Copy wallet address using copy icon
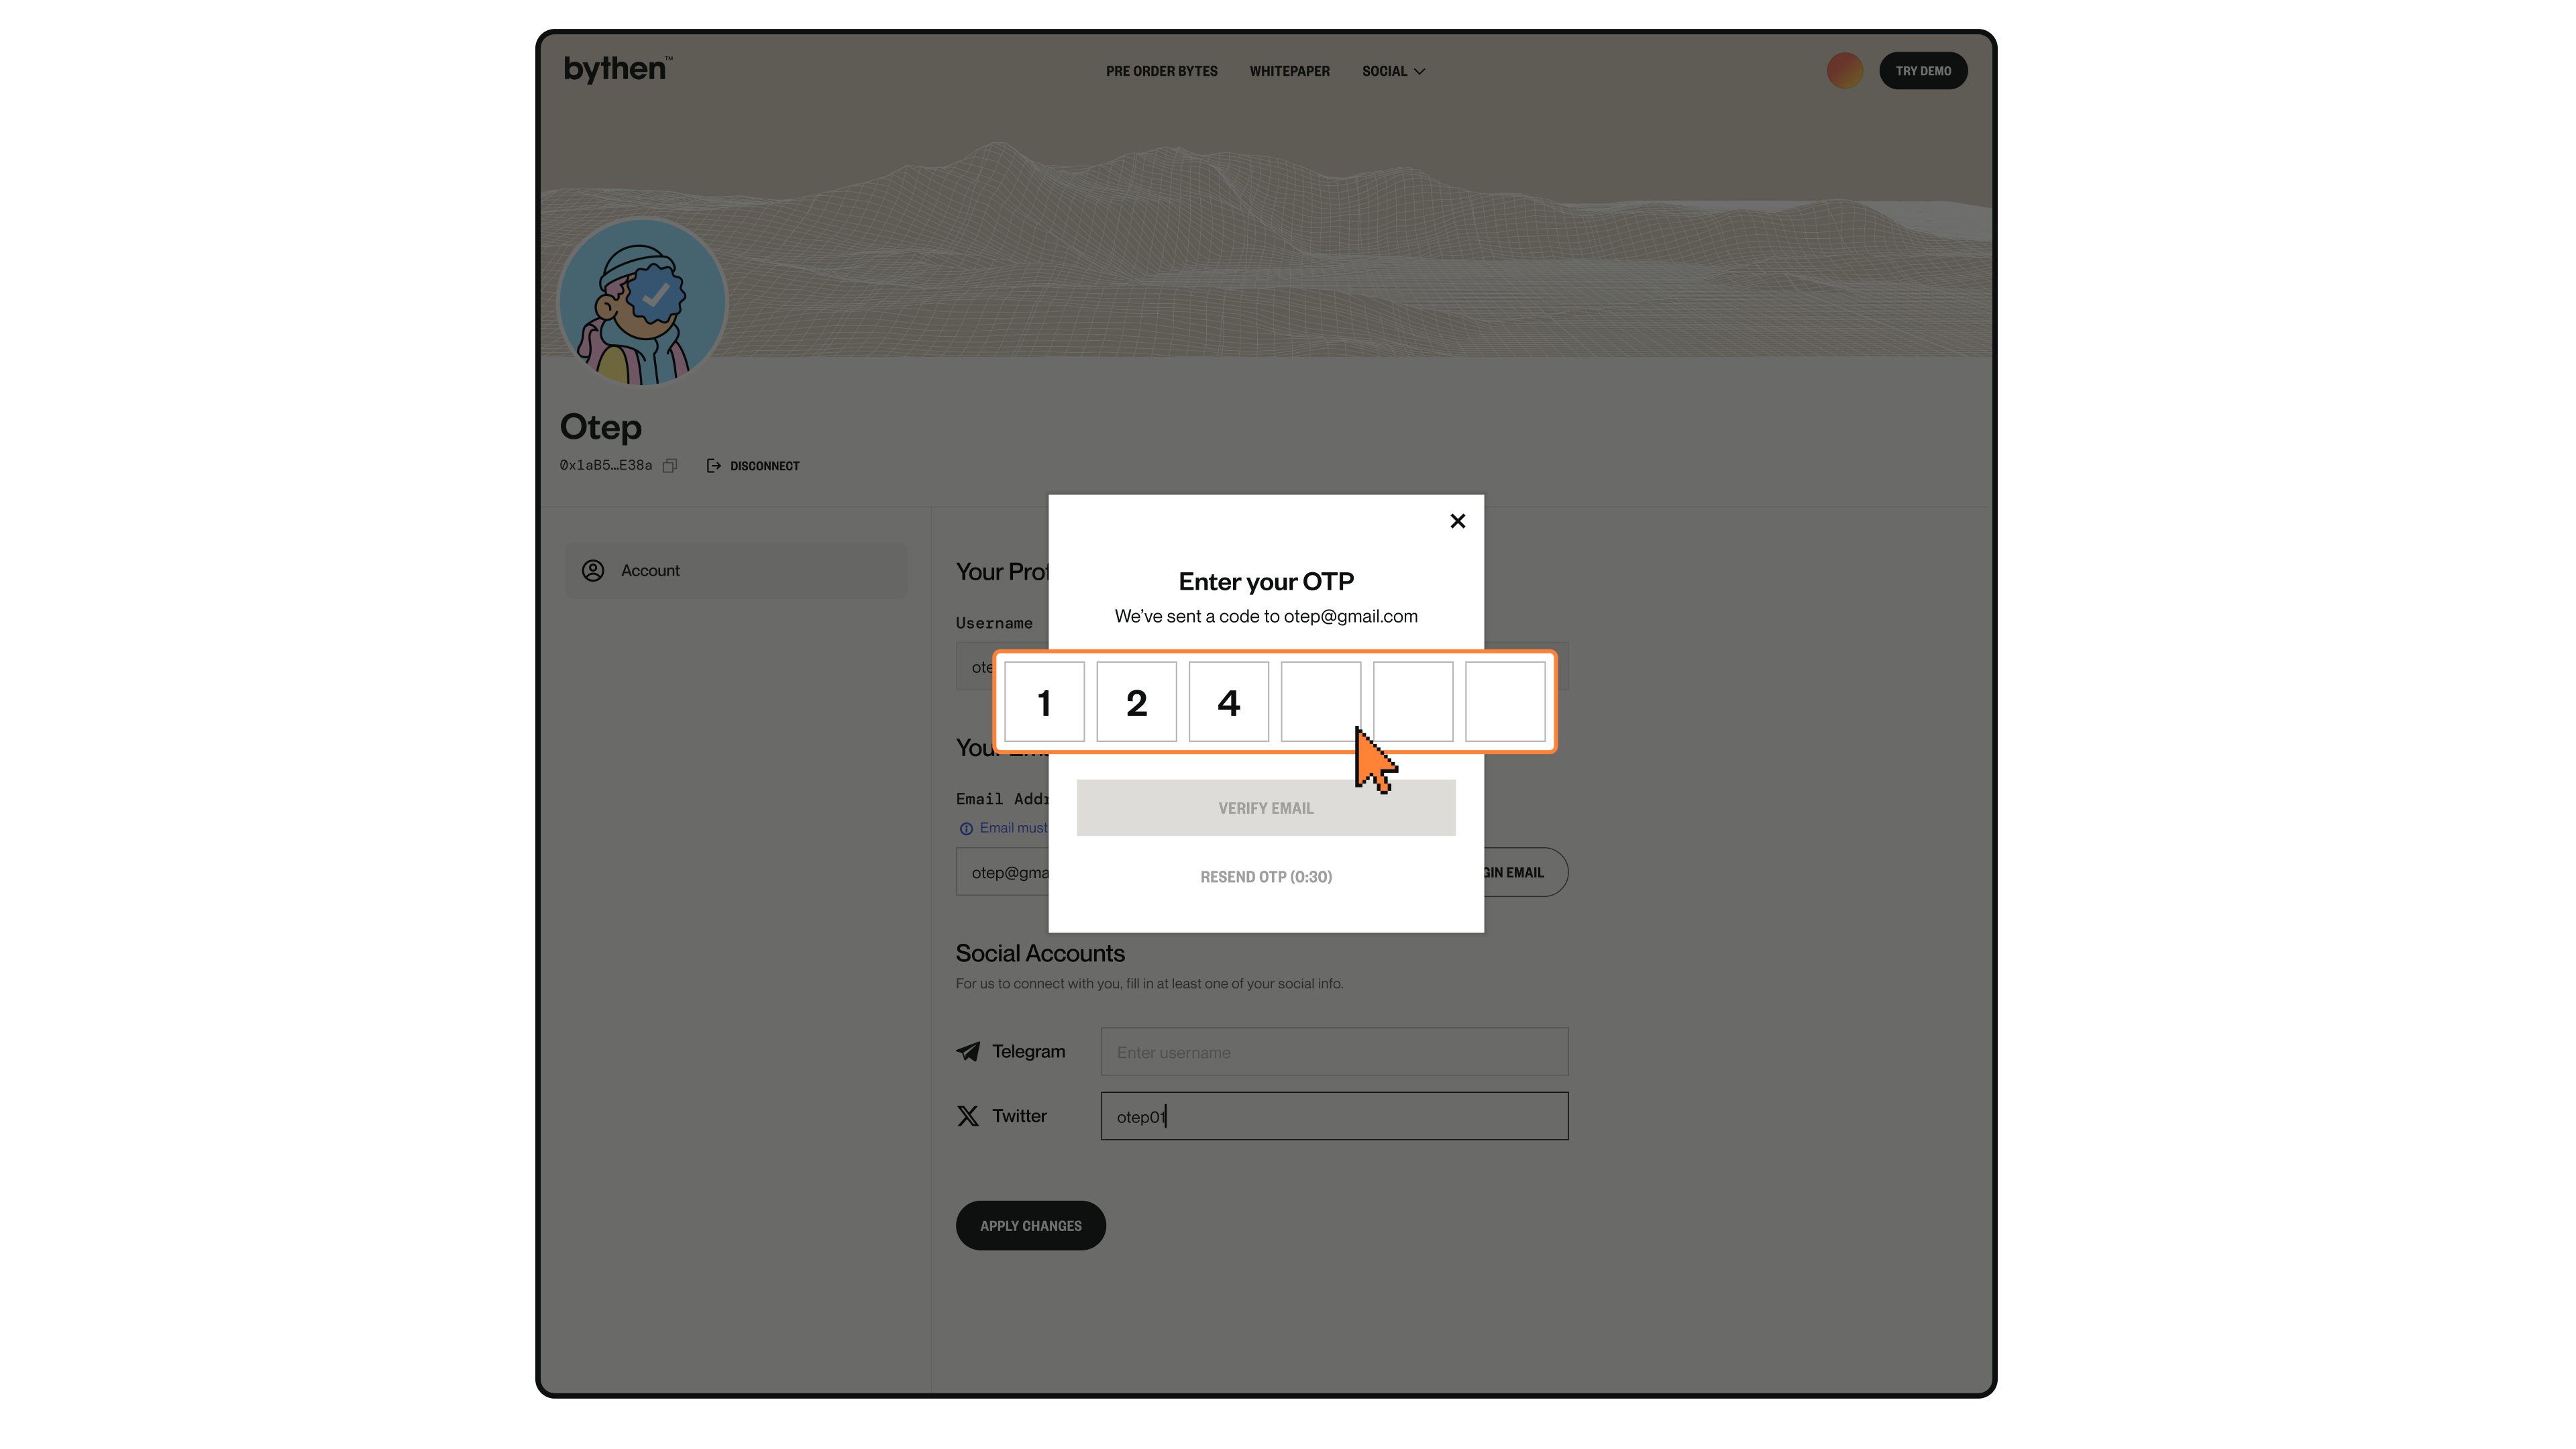The height and width of the screenshot is (1449, 2576). pos(670,465)
